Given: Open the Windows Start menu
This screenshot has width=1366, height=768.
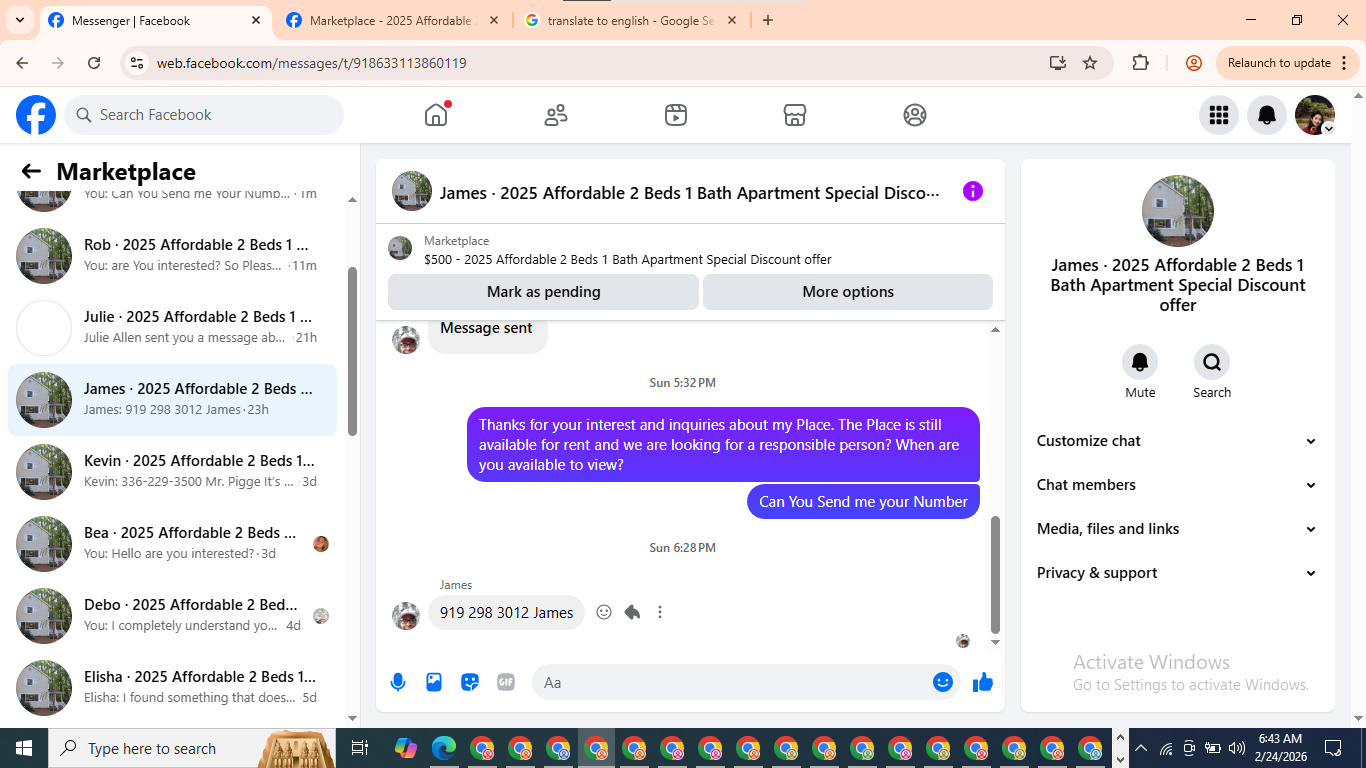Looking at the screenshot, I should [24, 748].
